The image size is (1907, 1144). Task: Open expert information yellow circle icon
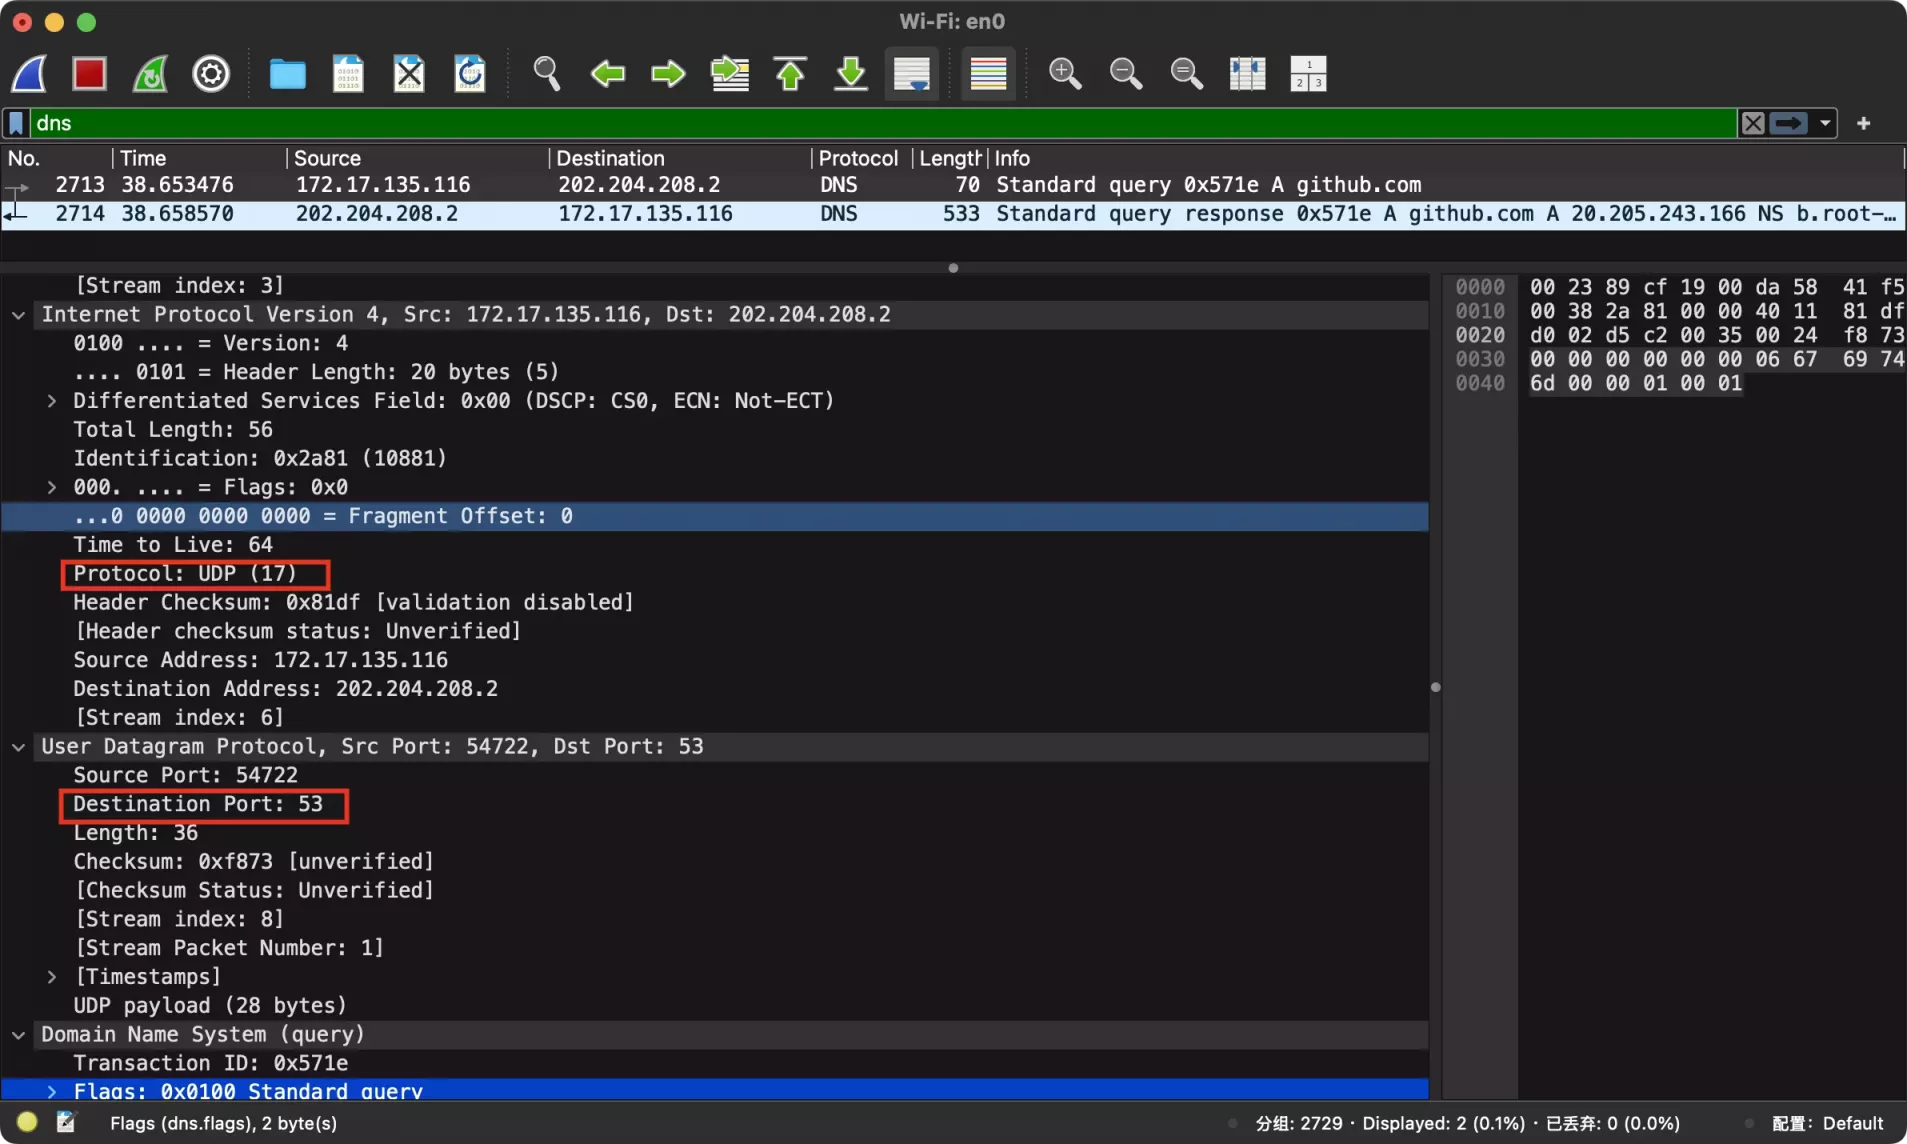click(x=27, y=1122)
